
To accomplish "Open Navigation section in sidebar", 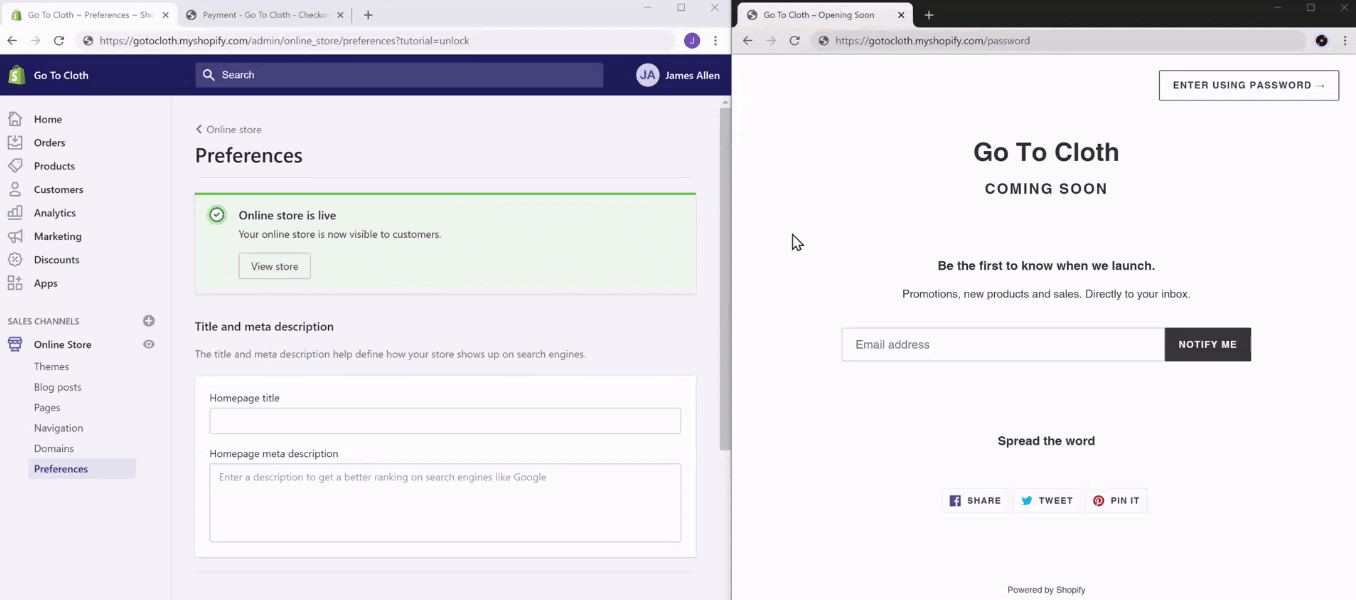I will [58, 428].
